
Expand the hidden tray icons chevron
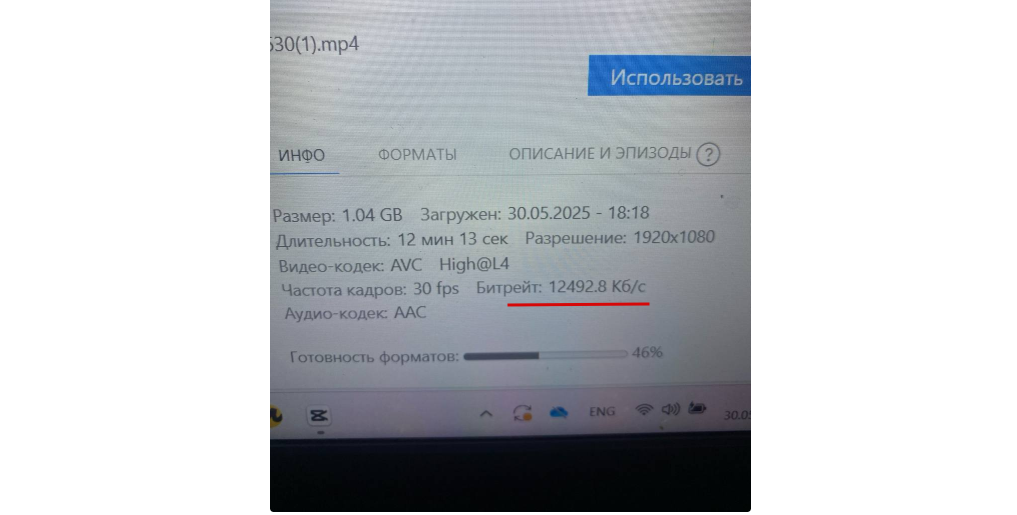(486, 414)
